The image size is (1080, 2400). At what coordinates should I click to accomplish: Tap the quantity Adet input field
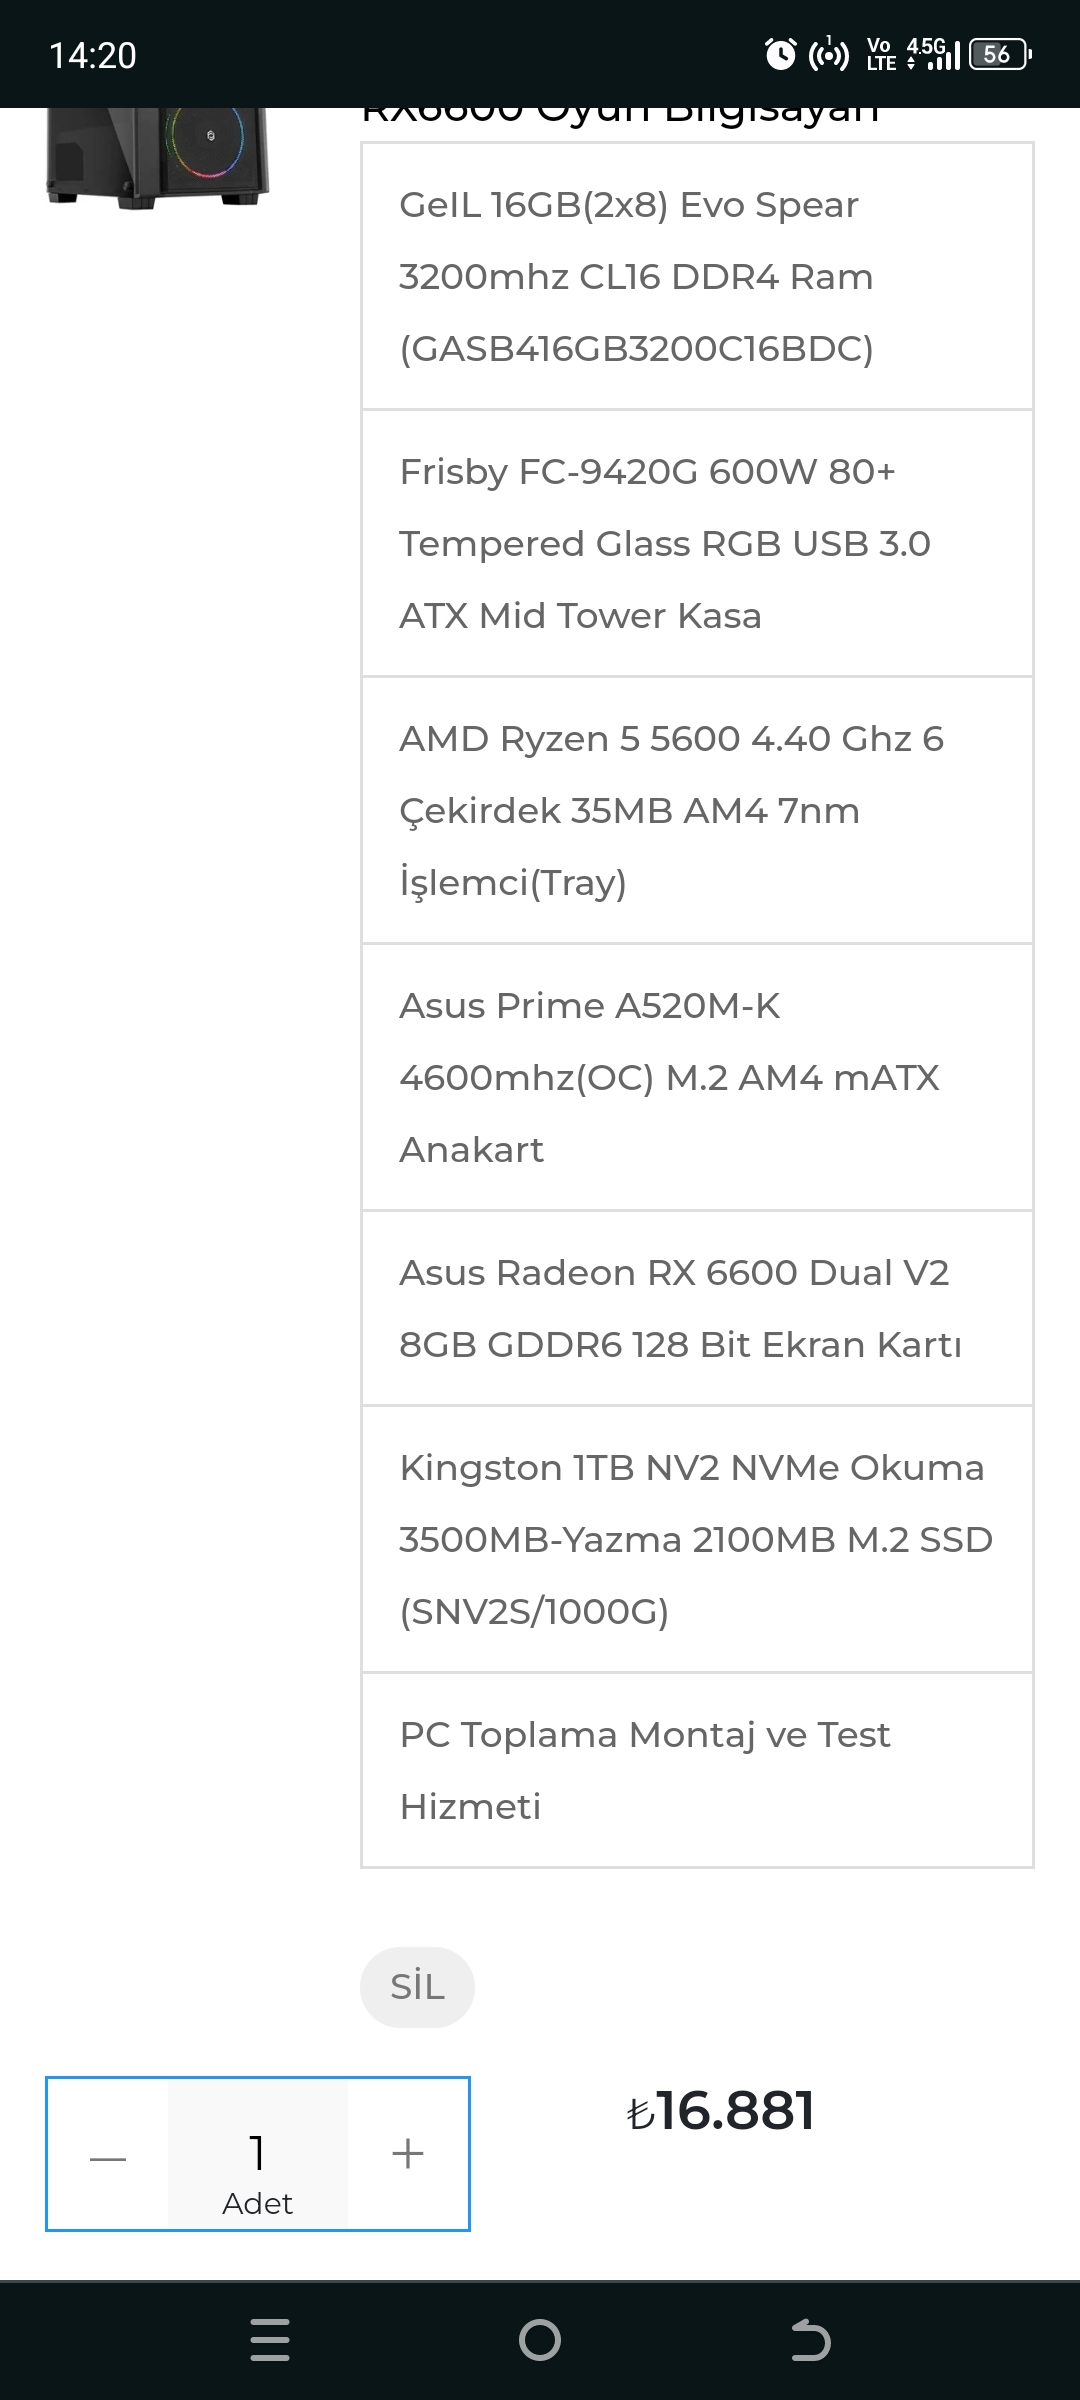click(258, 2155)
